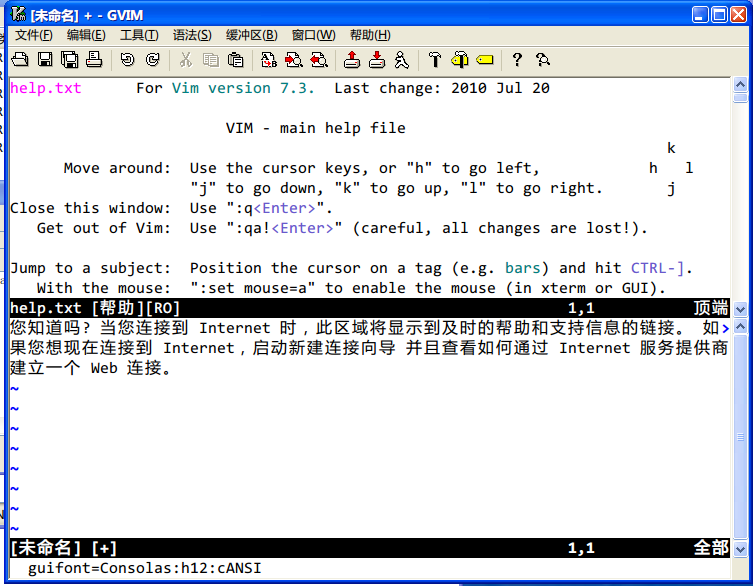The image size is (753, 586).
Task: Click the Save All files icon
Action: [70, 60]
